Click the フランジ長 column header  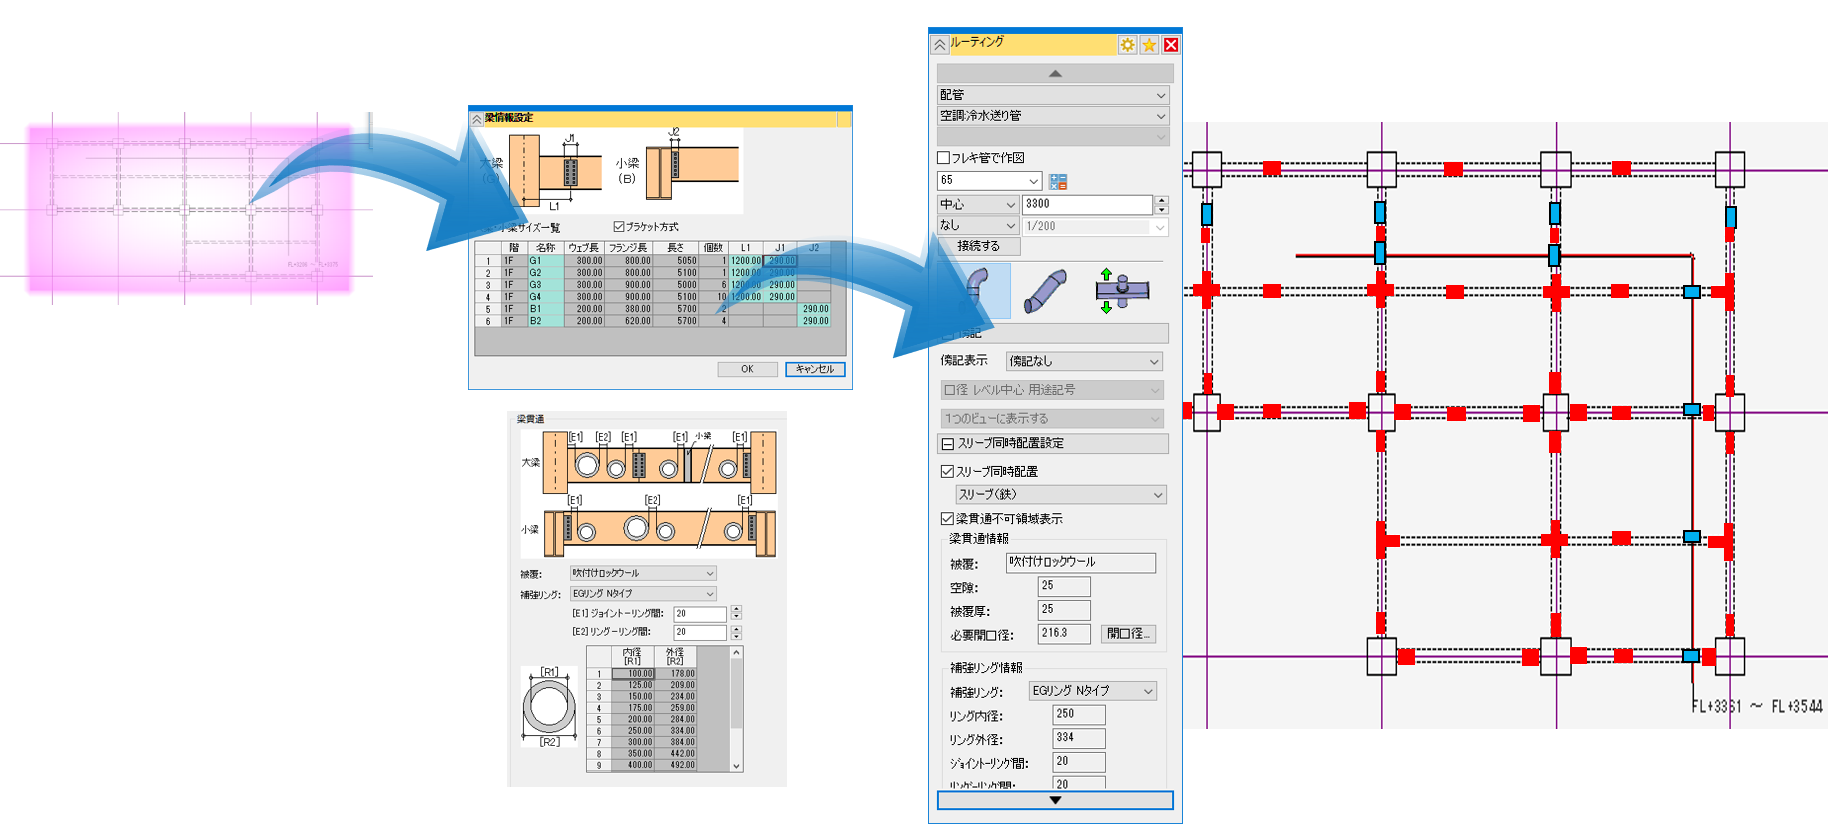pyautogui.click(x=629, y=248)
